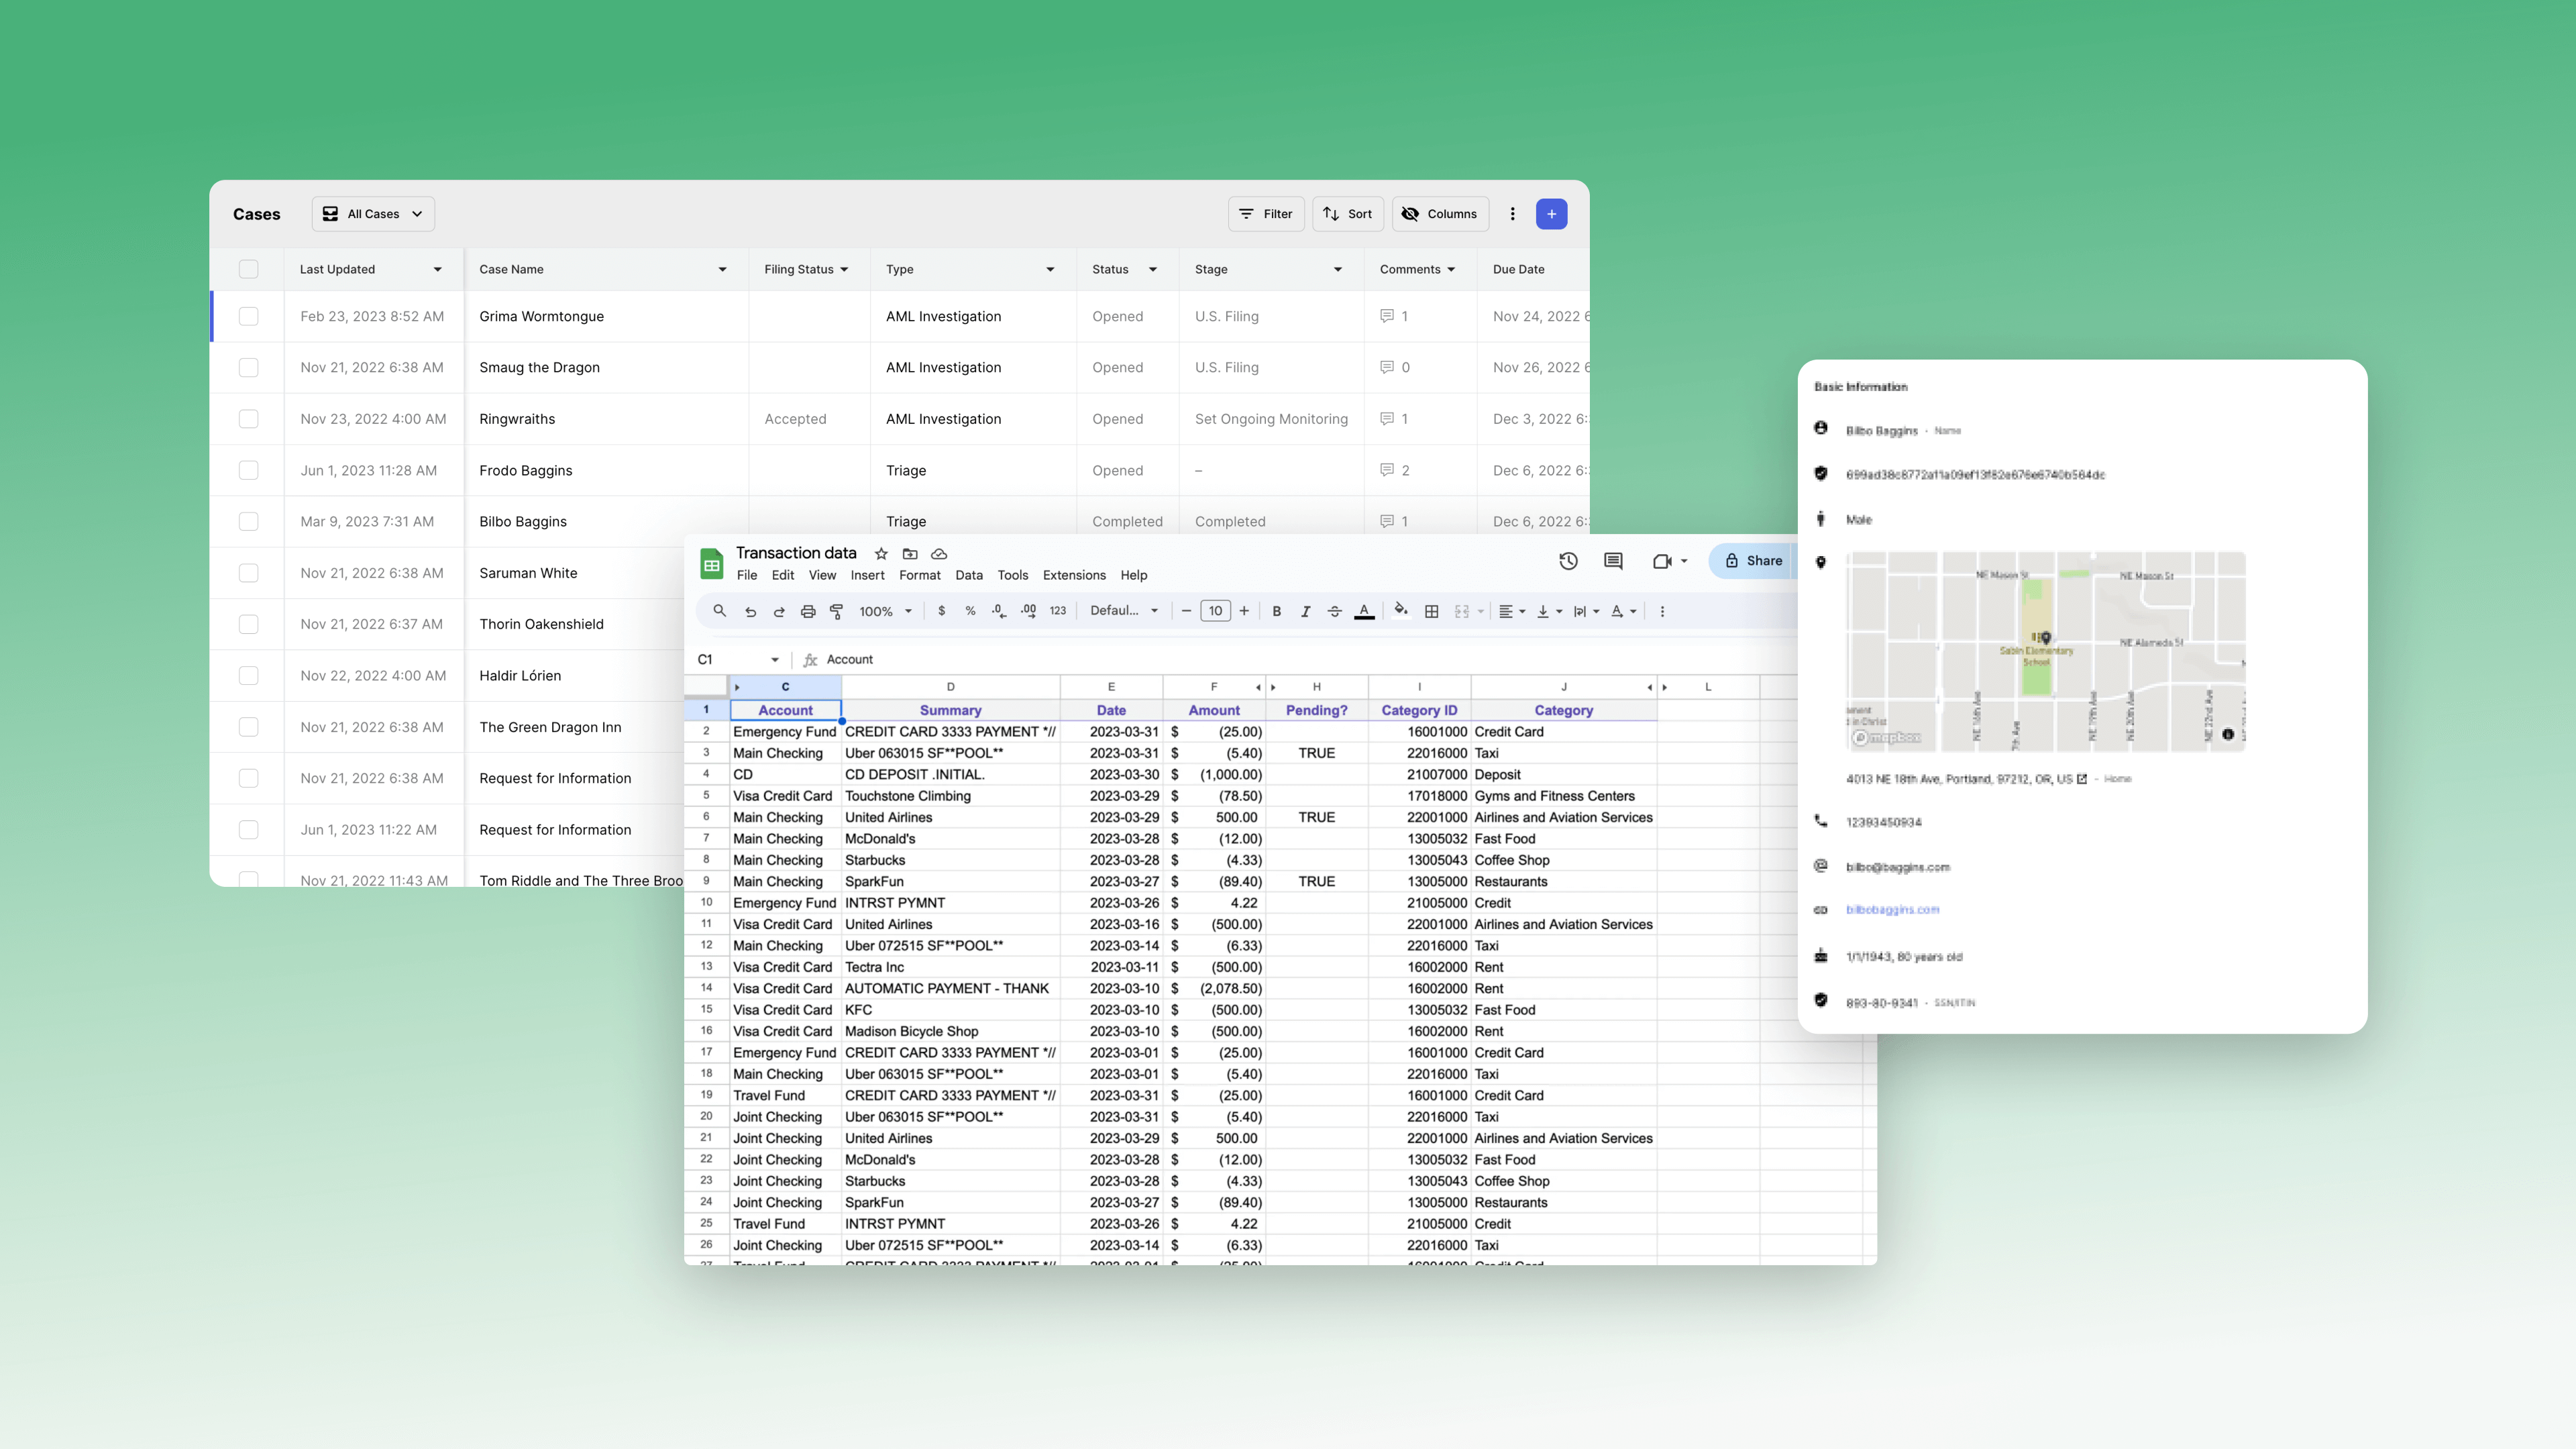Image resolution: width=2576 pixels, height=1449 pixels.
Task: Open the Format menu in spreadsheet
Action: click(920, 575)
